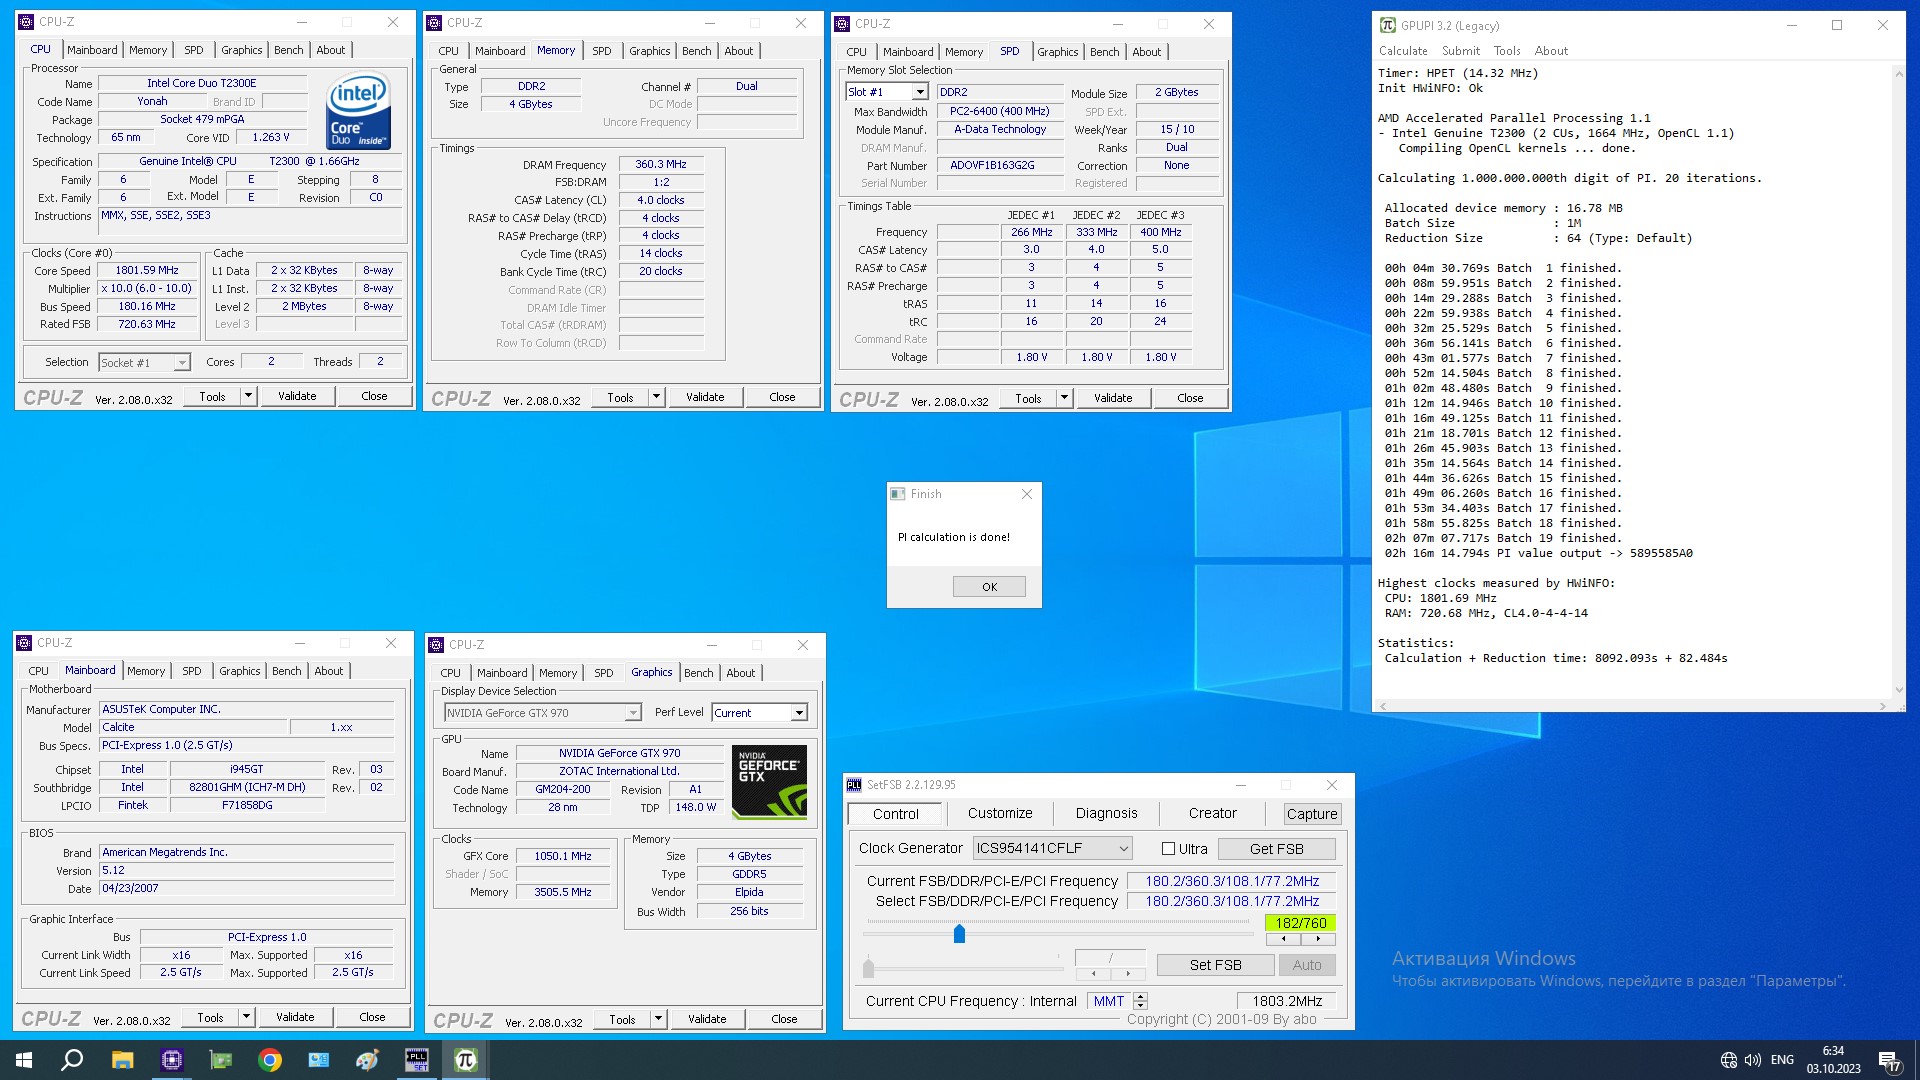Viewport: 1920px width, 1080px height.
Task: Click the network globe tray icon
Action: tap(1729, 1060)
